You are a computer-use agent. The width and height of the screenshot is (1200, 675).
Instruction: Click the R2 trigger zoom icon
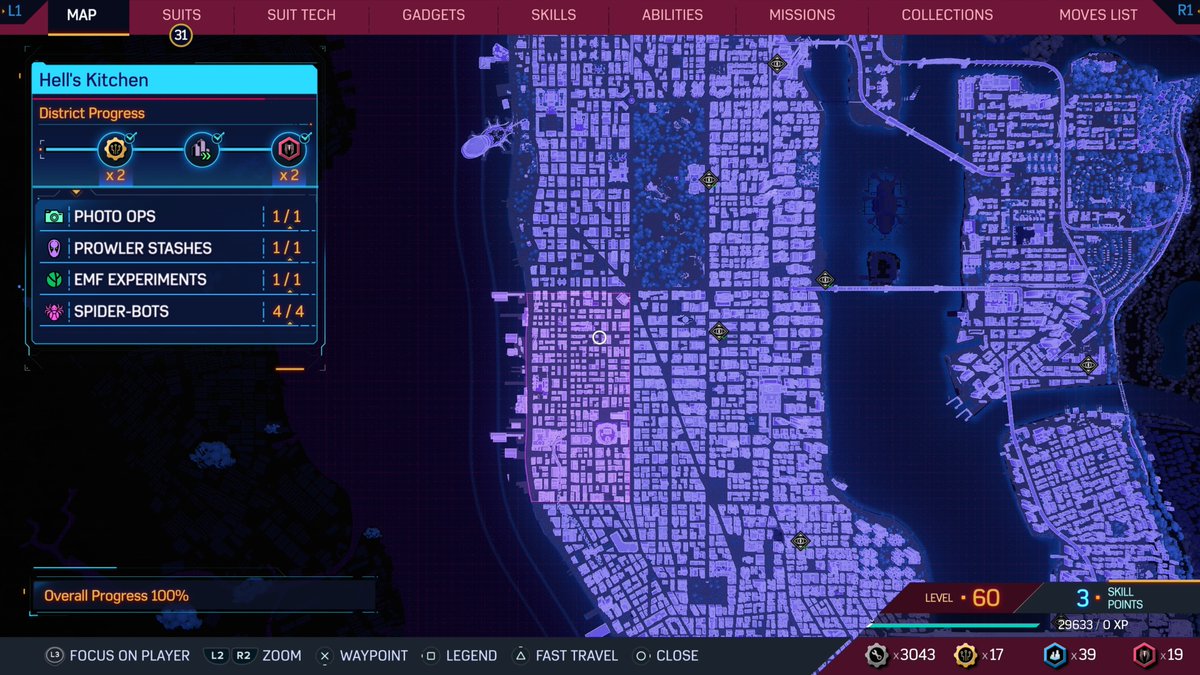243,656
